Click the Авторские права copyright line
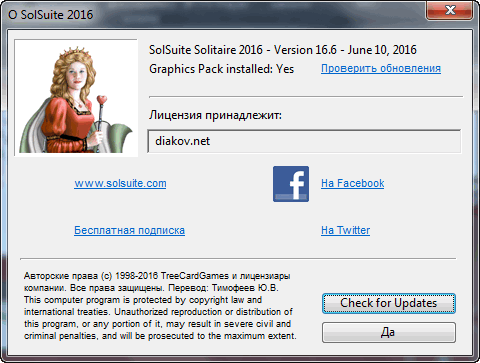 point(157,276)
